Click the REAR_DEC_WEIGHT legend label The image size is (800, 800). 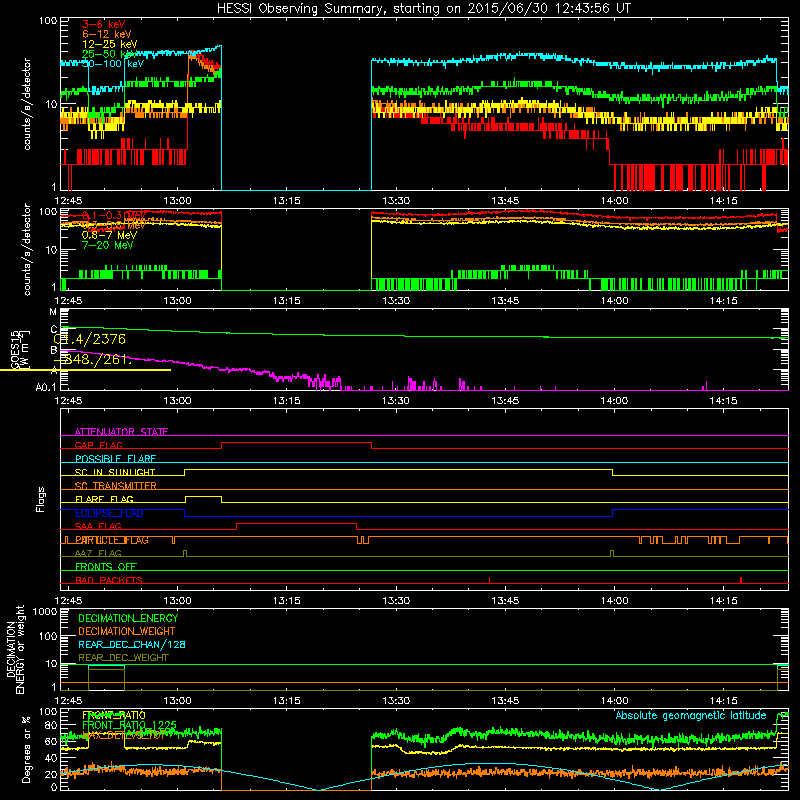[x=123, y=658]
